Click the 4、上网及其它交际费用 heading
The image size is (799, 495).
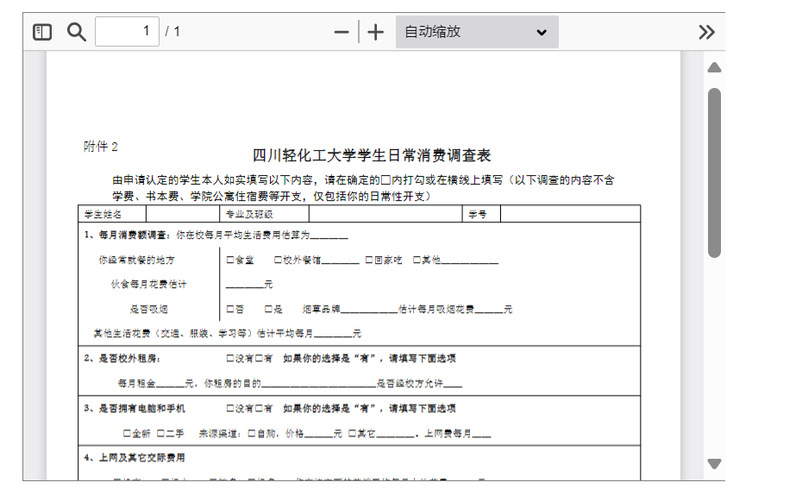pos(135,458)
